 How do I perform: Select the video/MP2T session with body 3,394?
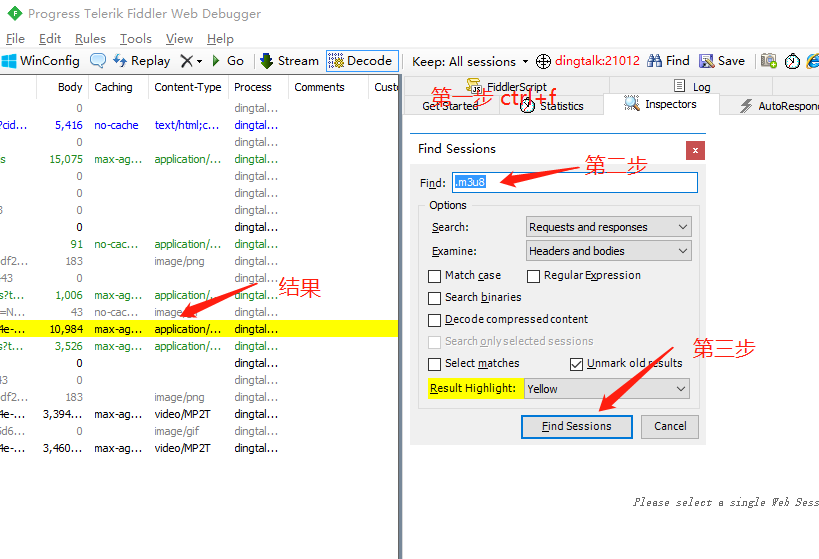pos(198,414)
